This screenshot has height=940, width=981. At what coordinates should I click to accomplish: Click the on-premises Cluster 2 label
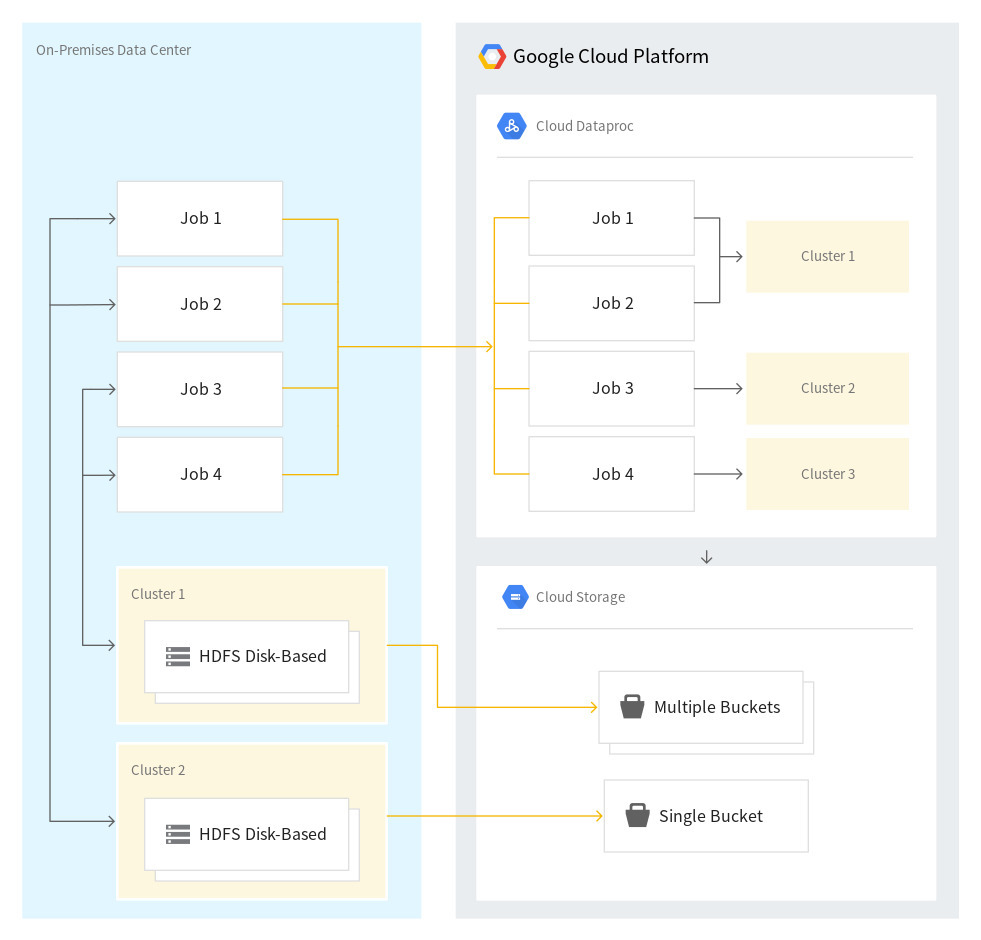[x=158, y=770]
